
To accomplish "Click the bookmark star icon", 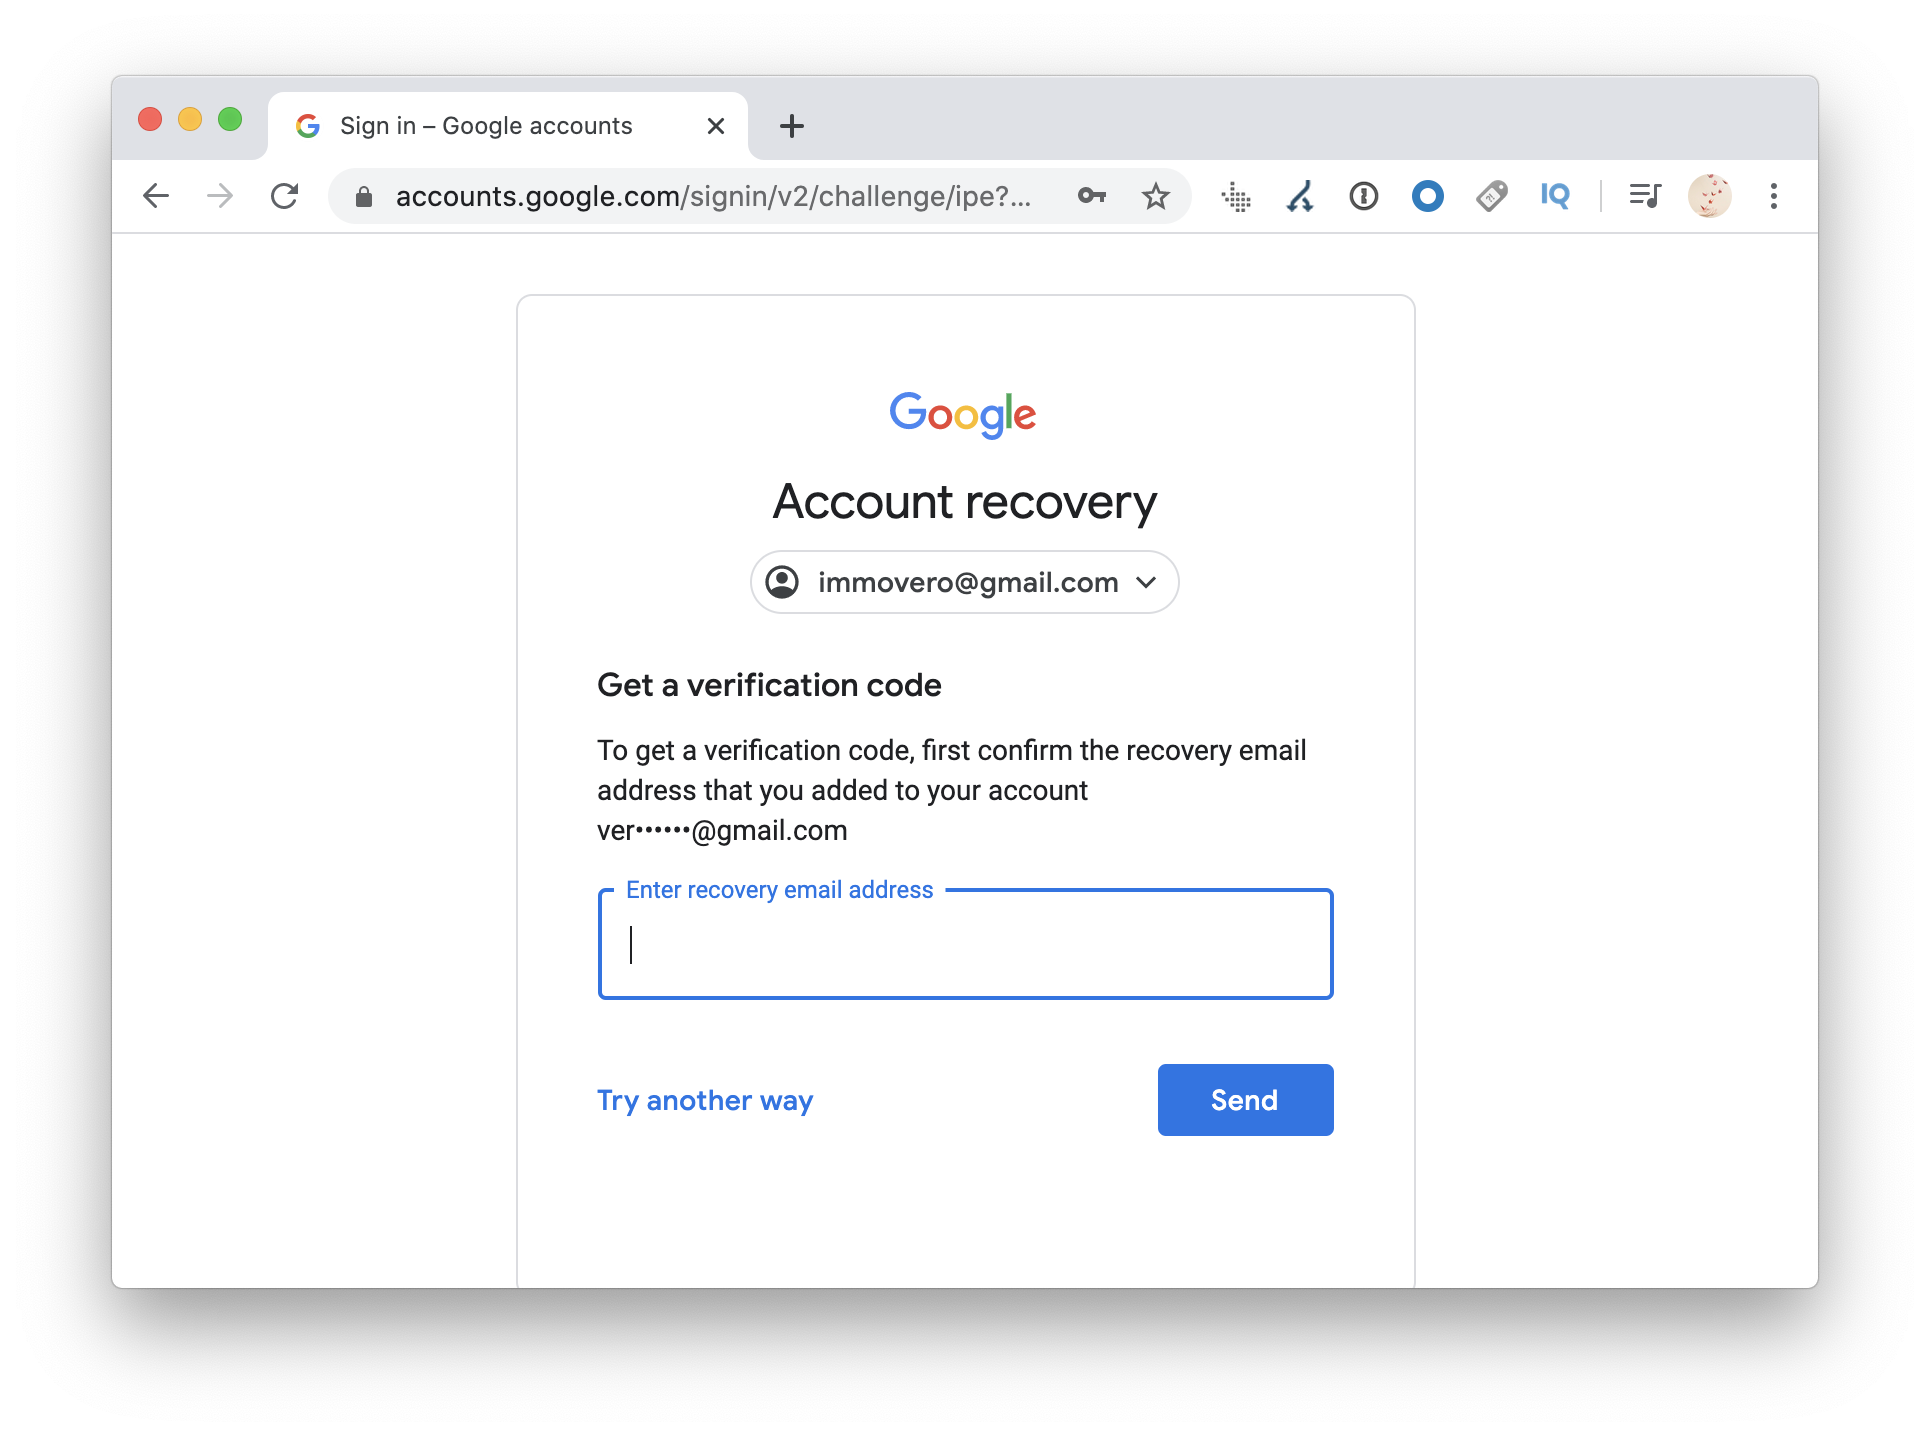I will click(x=1153, y=195).
